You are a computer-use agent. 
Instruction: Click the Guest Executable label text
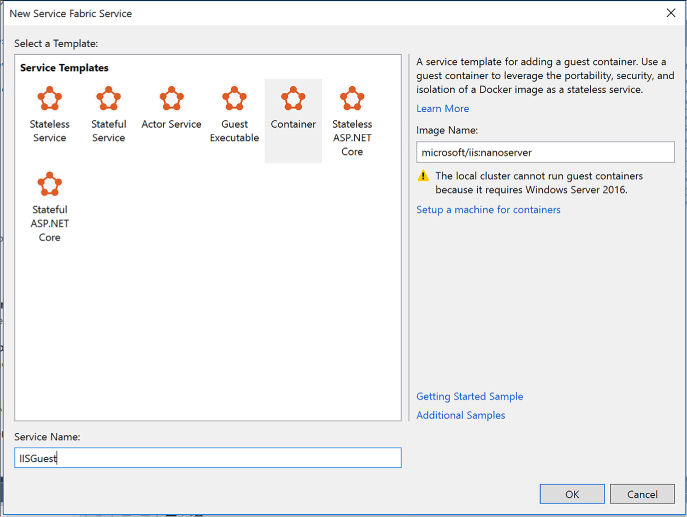(x=234, y=131)
